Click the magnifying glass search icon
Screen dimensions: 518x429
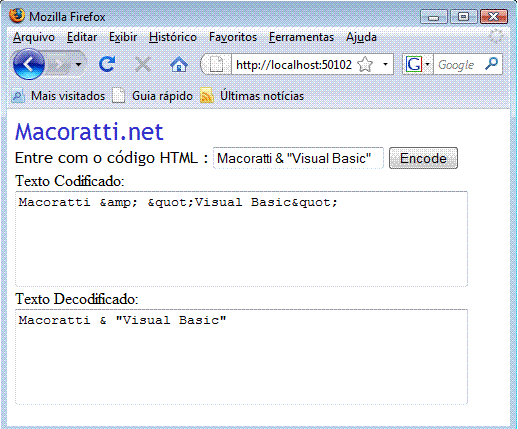(491, 64)
